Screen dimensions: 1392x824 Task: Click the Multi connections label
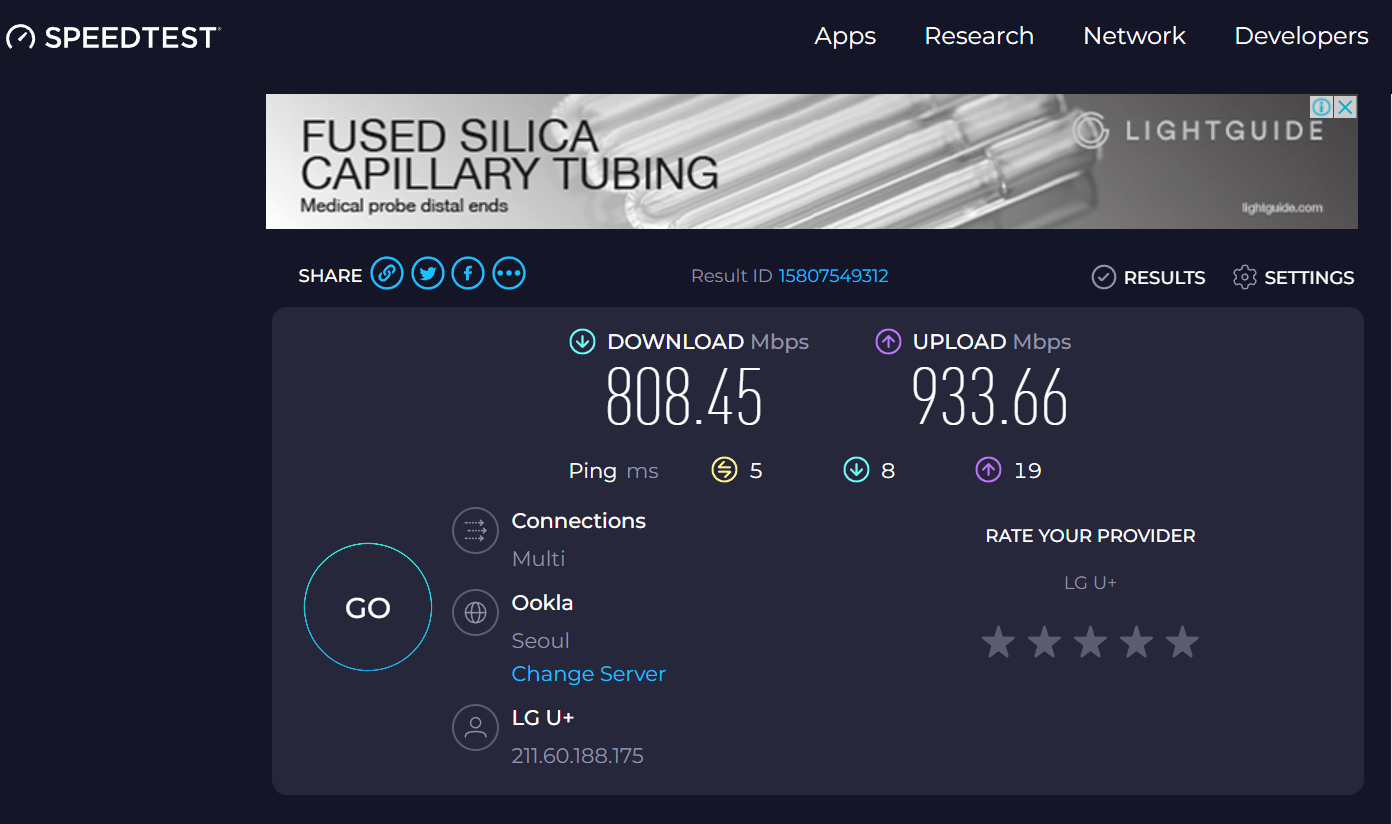[x=538, y=559]
